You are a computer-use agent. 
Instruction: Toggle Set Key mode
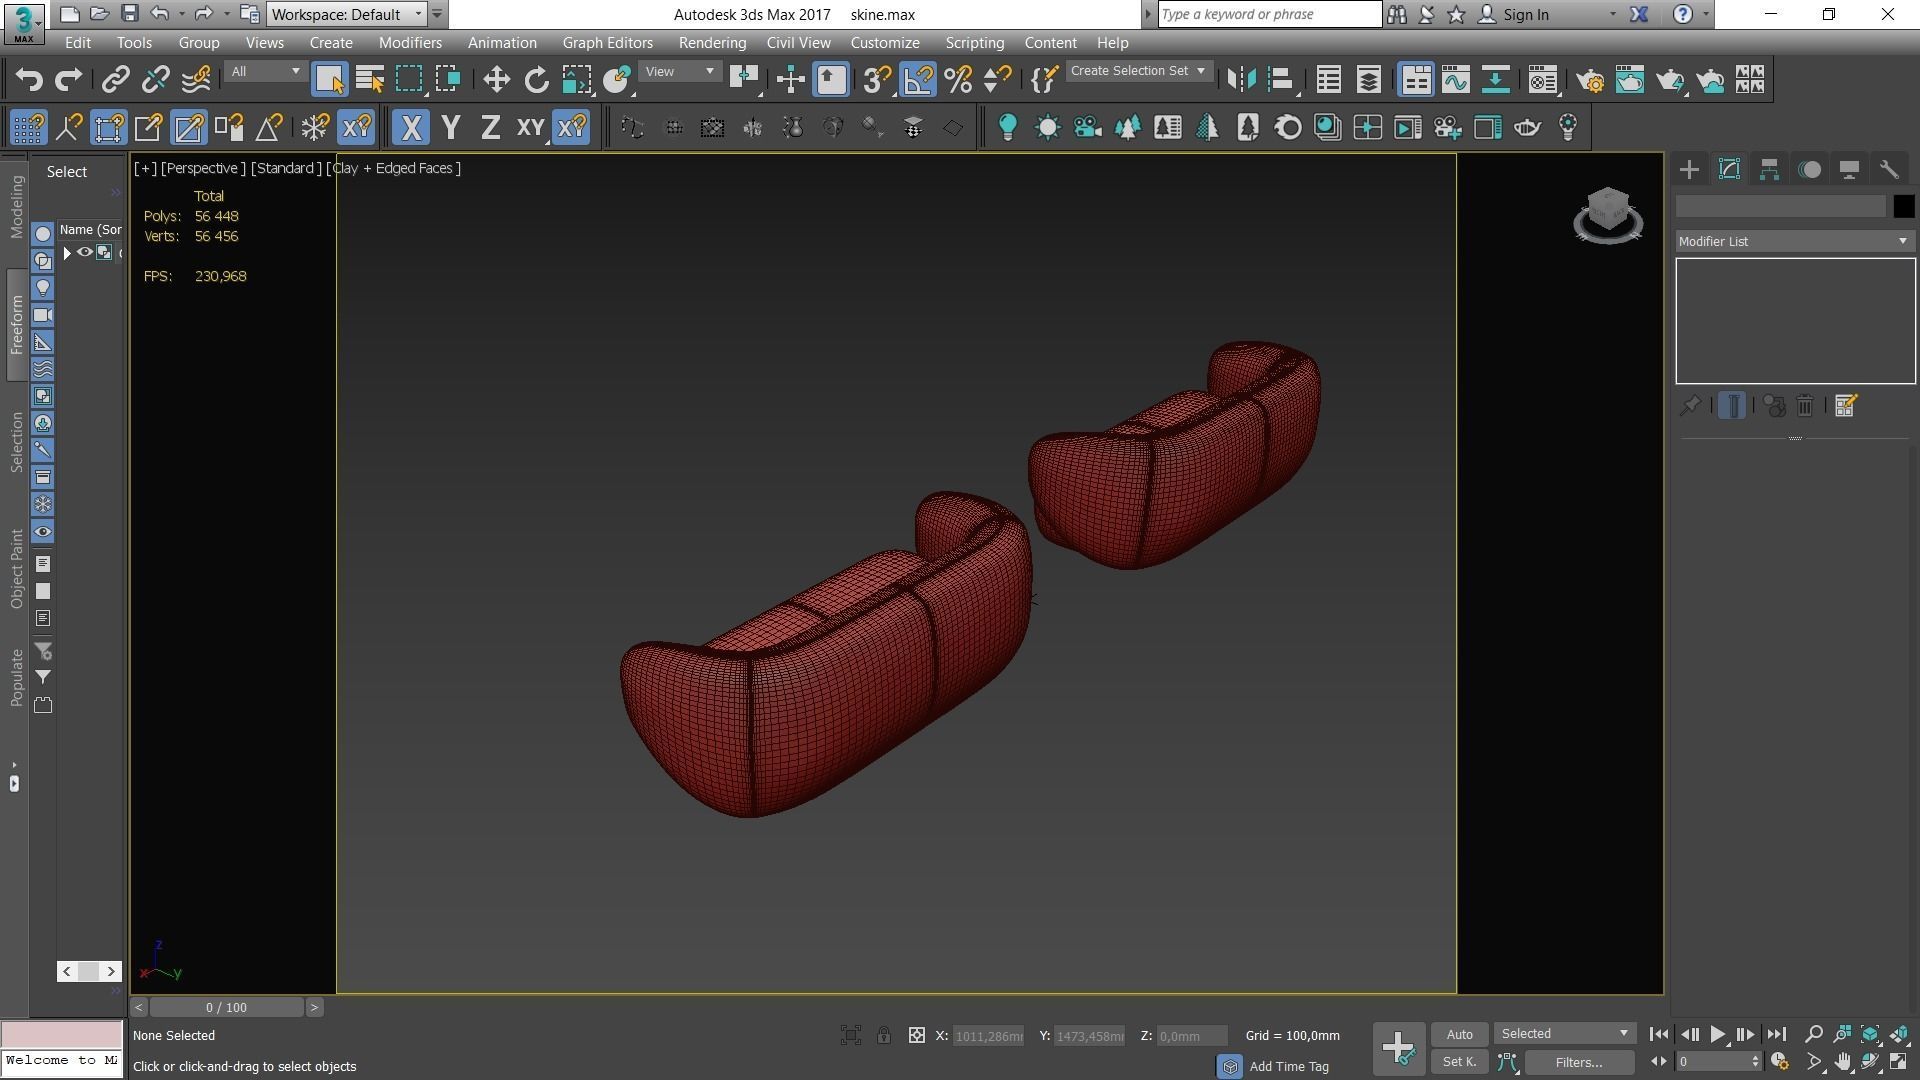[1459, 1062]
